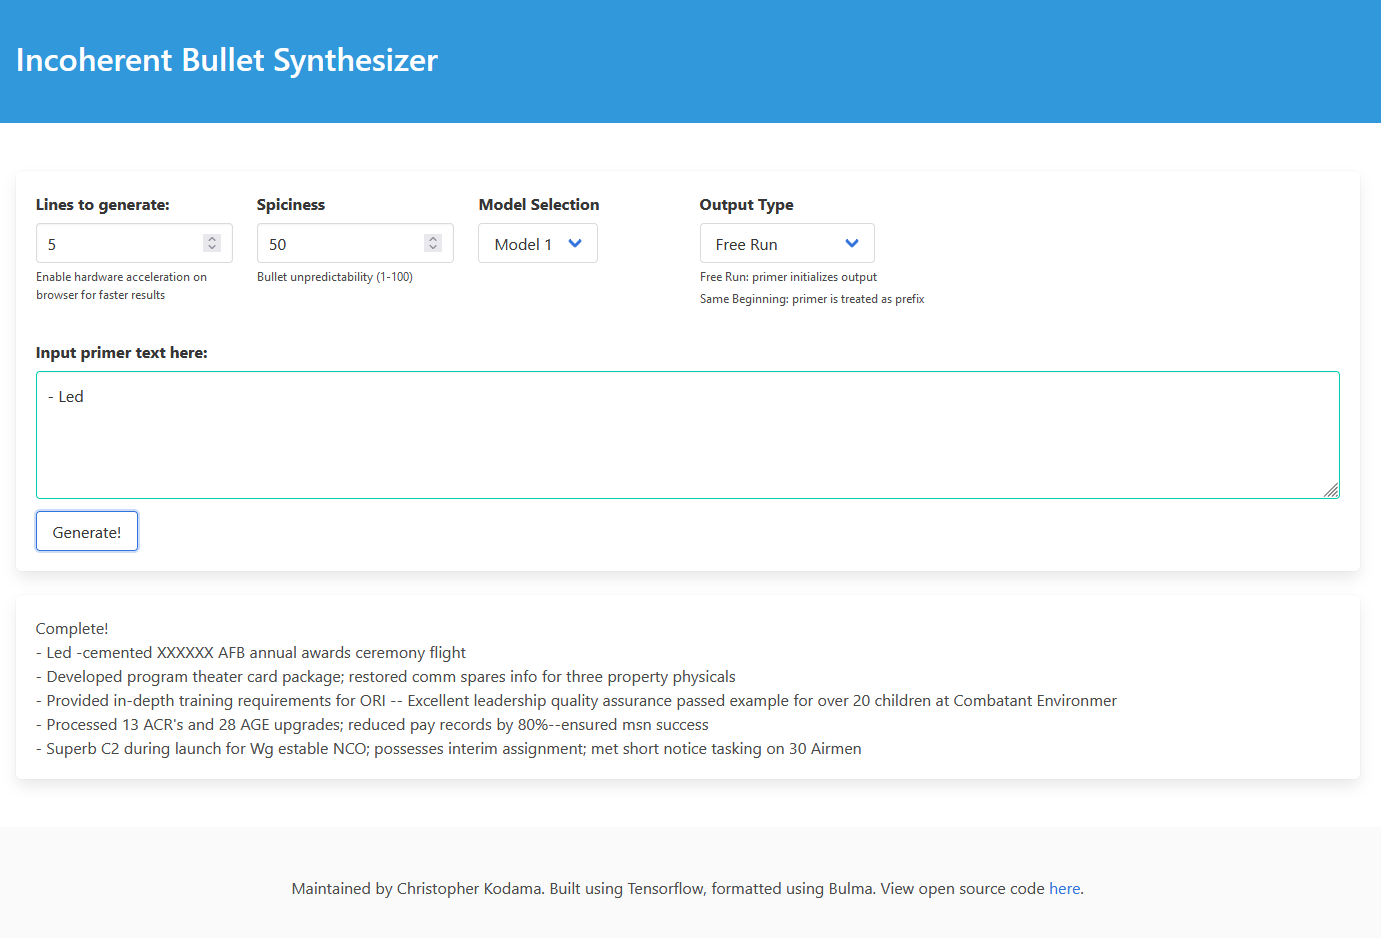Click the 'Processed 13 ACR's' output line

click(x=372, y=725)
